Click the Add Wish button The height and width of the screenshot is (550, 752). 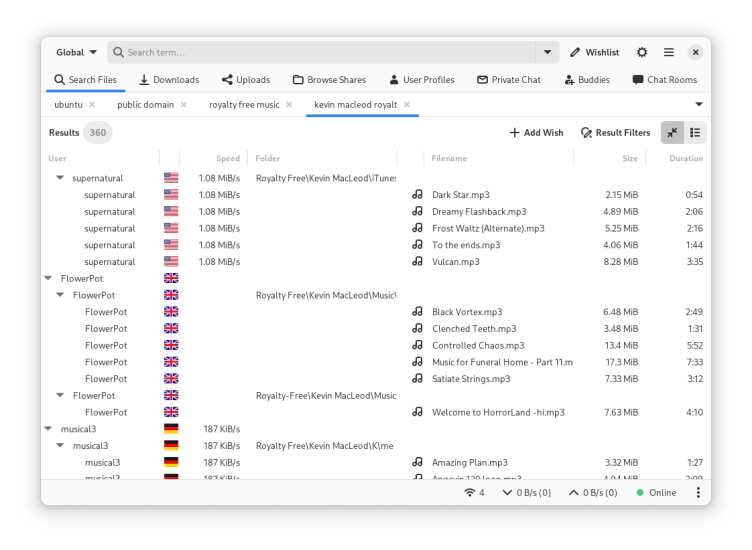tap(536, 132)
